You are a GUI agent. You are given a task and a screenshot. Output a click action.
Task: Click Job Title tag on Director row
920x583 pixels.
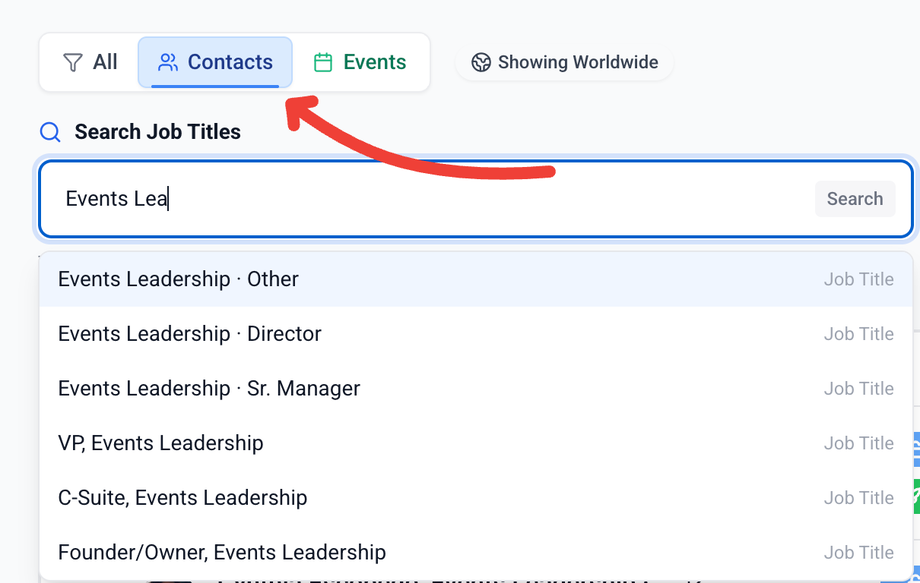tap(858, 334)
